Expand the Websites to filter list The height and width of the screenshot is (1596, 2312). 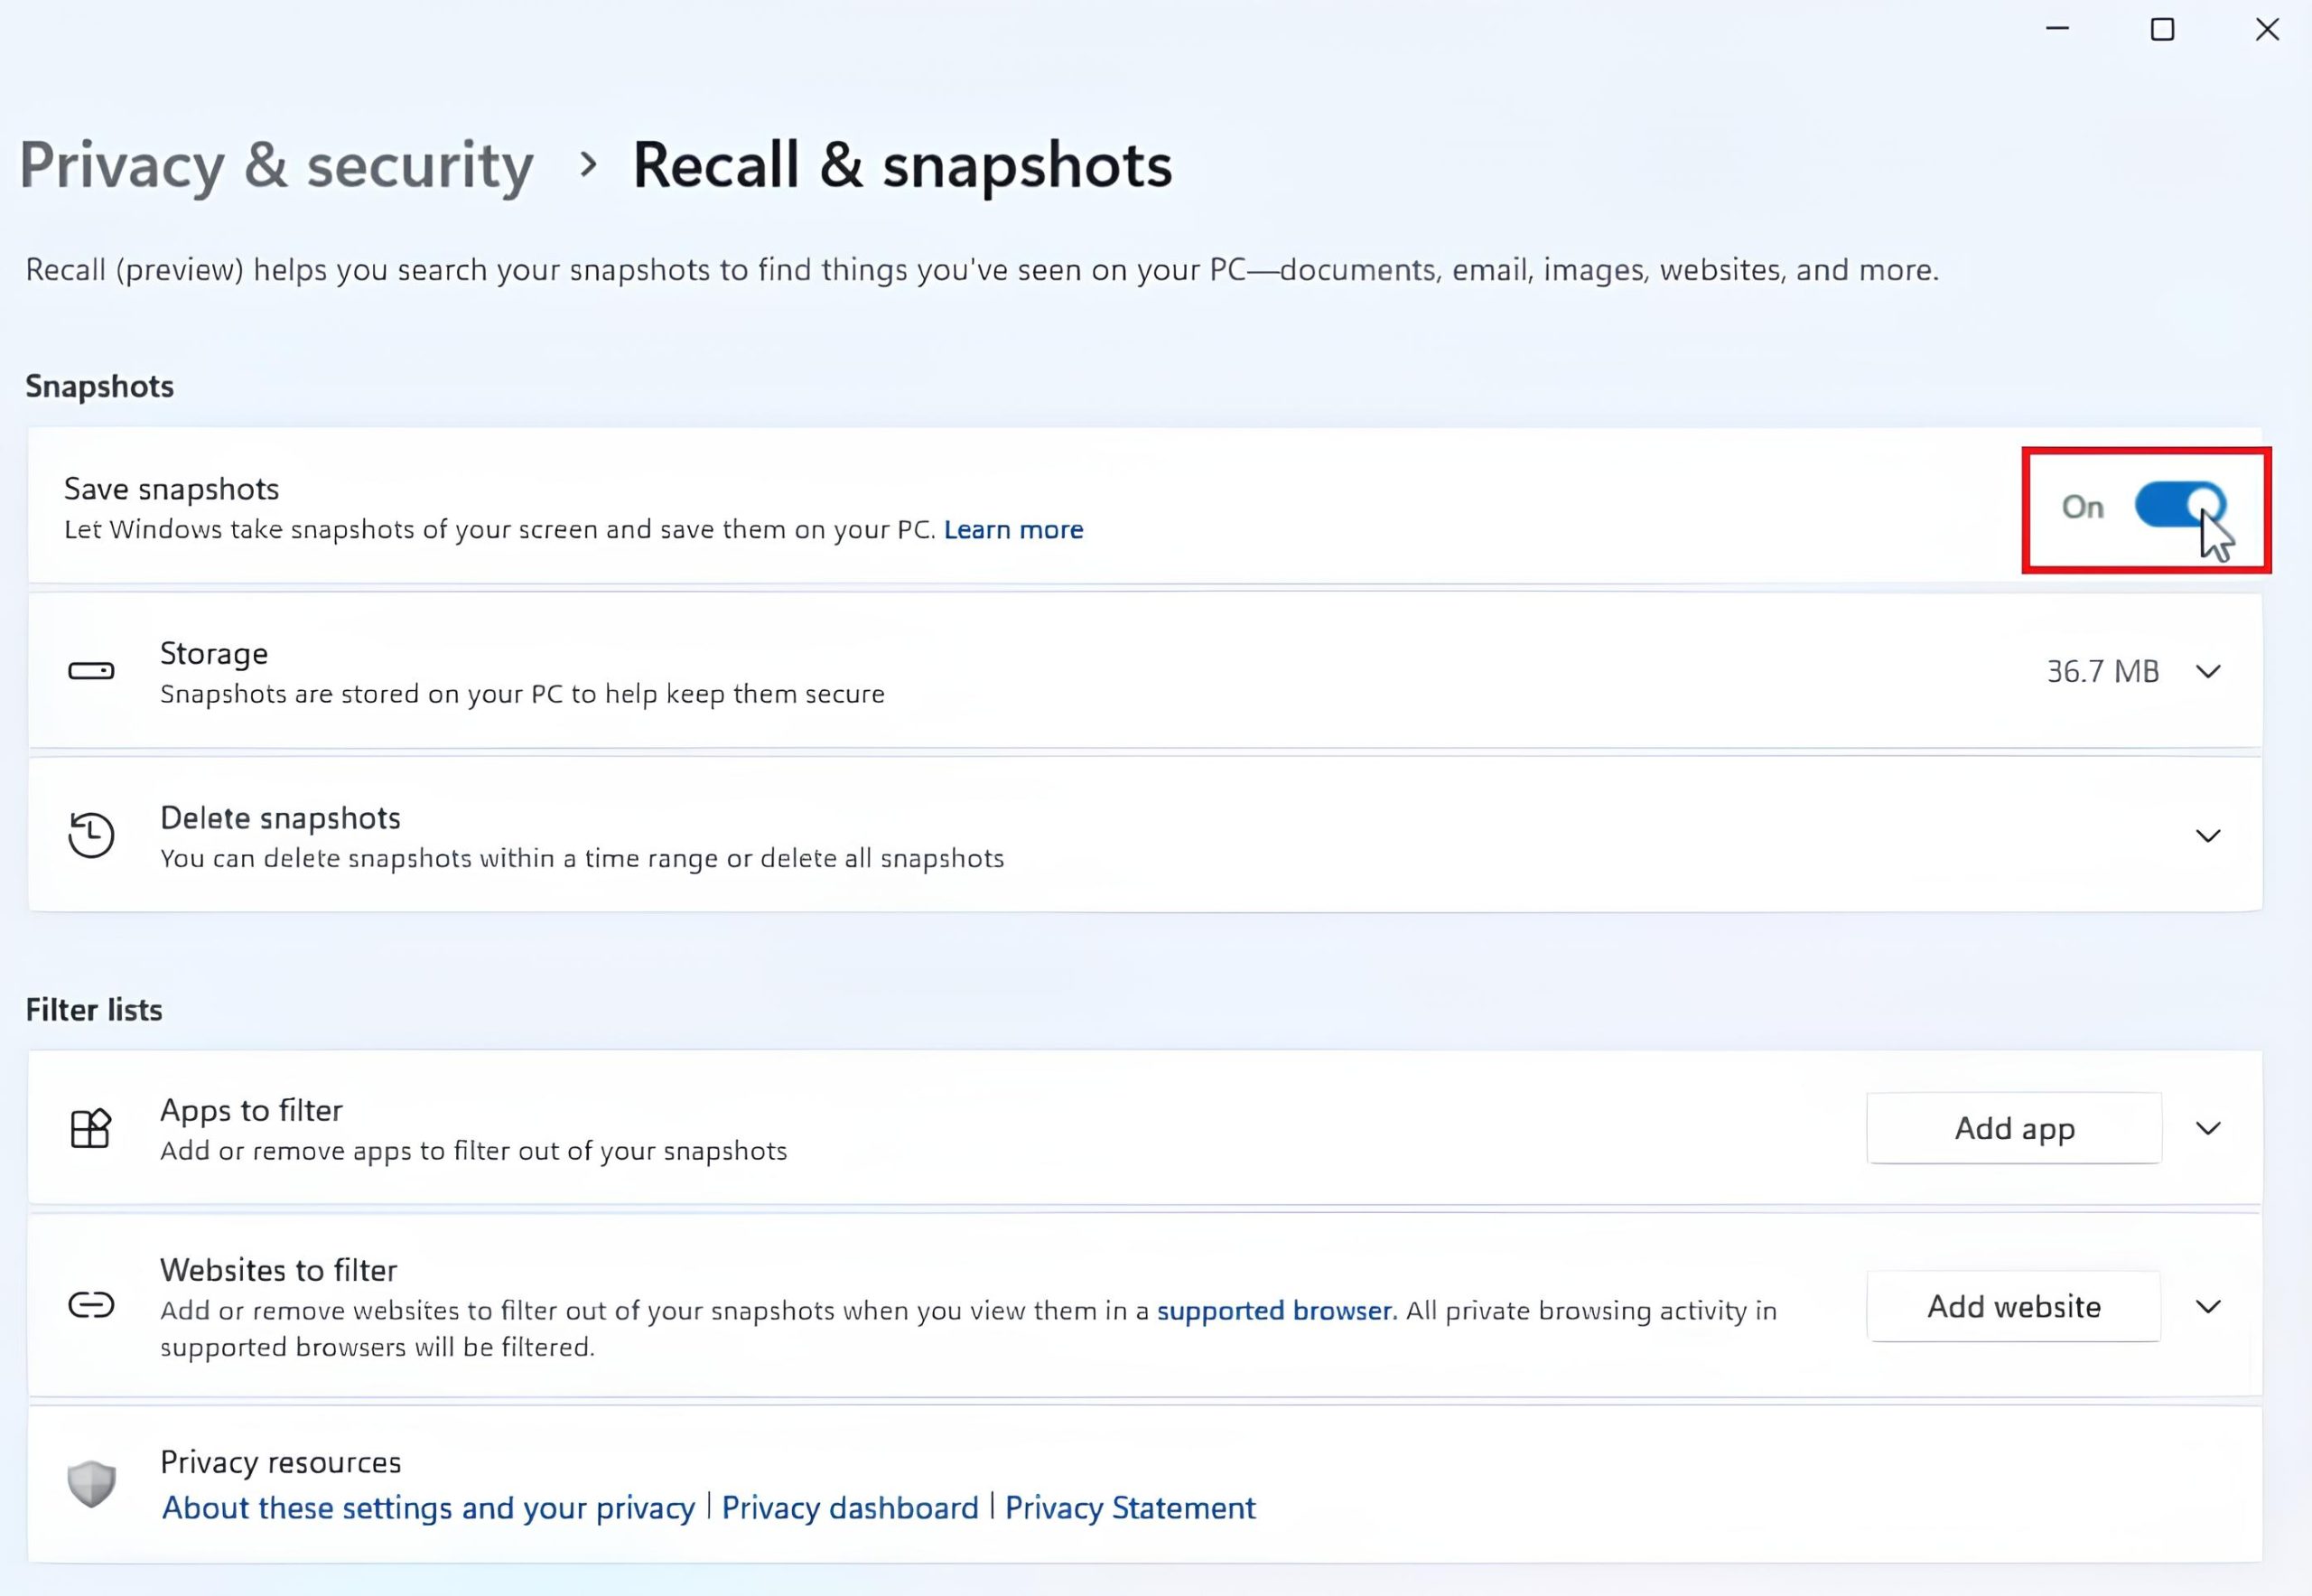(2208, 1307)
